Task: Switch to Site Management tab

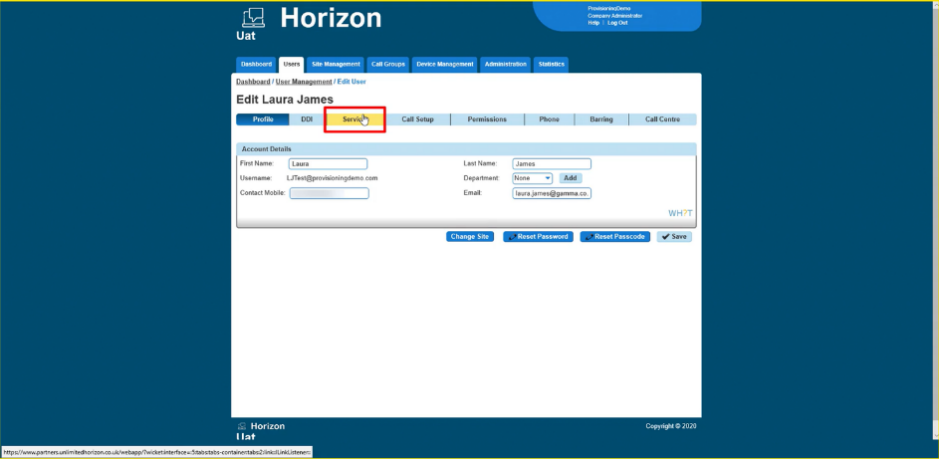Action: pos(336,64)
